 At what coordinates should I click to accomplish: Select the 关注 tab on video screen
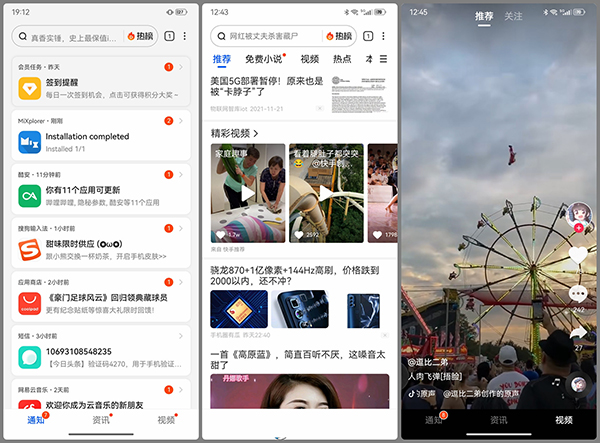(513, 16)
